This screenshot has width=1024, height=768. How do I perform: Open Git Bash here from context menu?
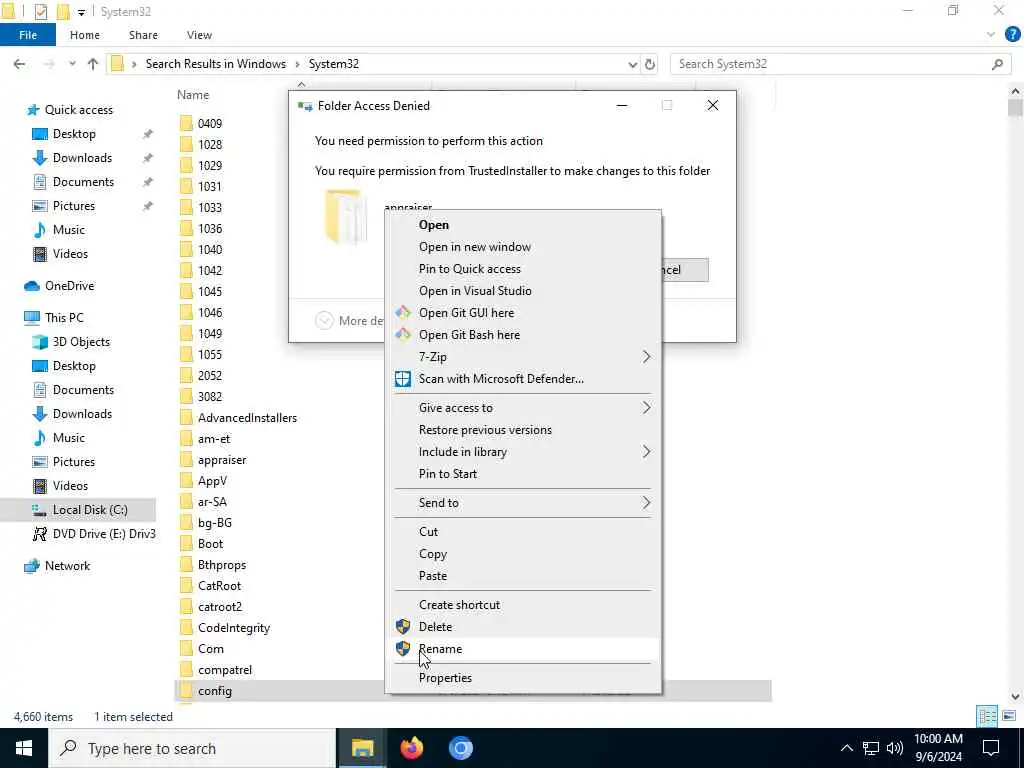tap(469, 335)
